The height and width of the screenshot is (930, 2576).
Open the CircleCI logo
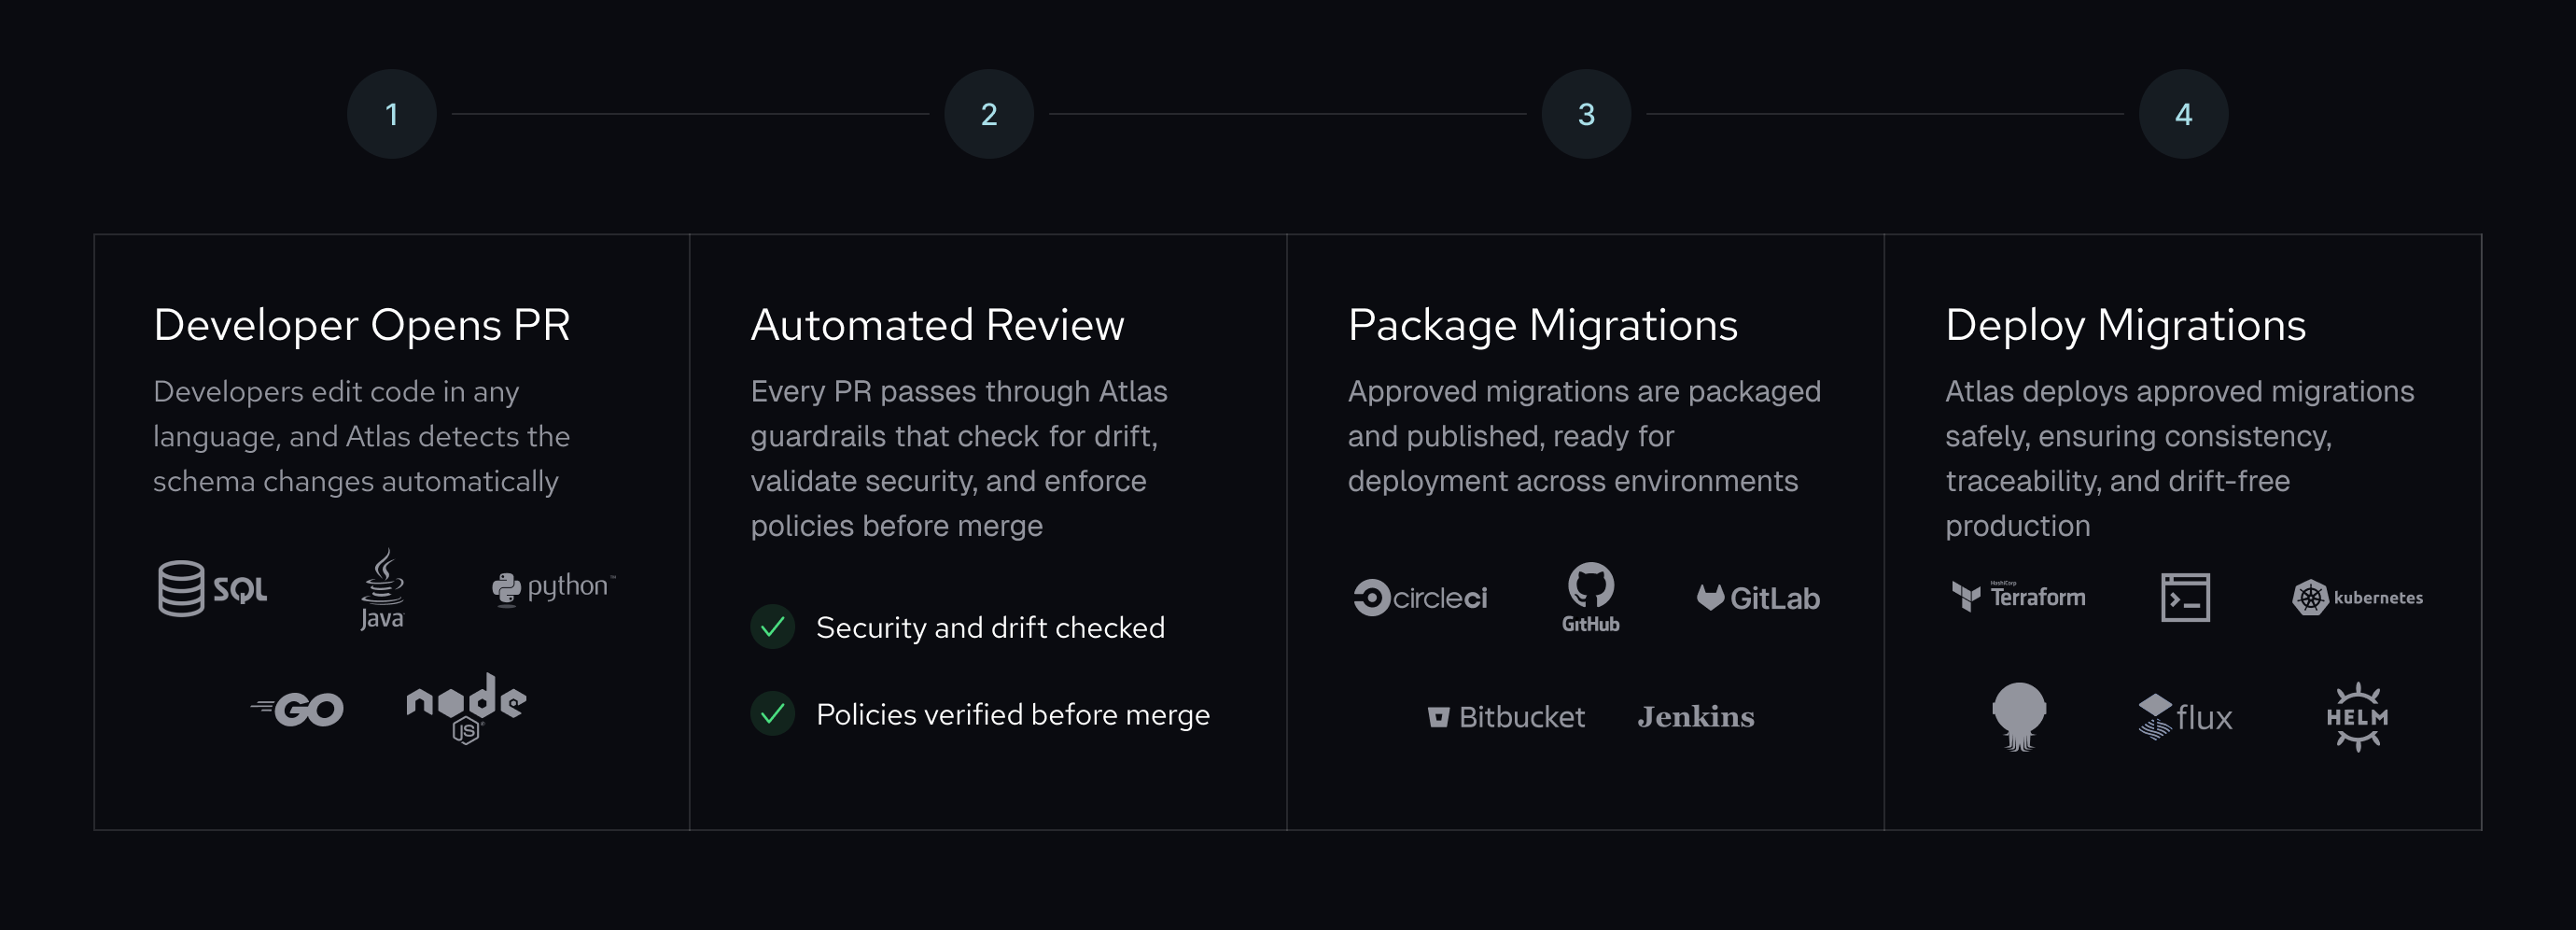1420,598
